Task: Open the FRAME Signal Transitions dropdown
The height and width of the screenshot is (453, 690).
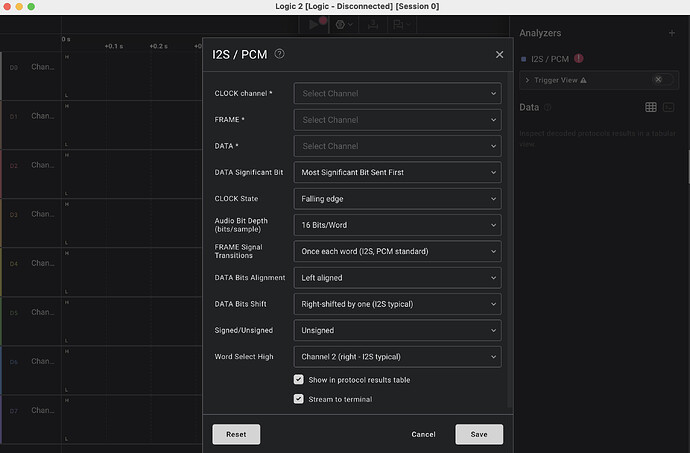Action: pyautogui.click(x=397, y=251)
